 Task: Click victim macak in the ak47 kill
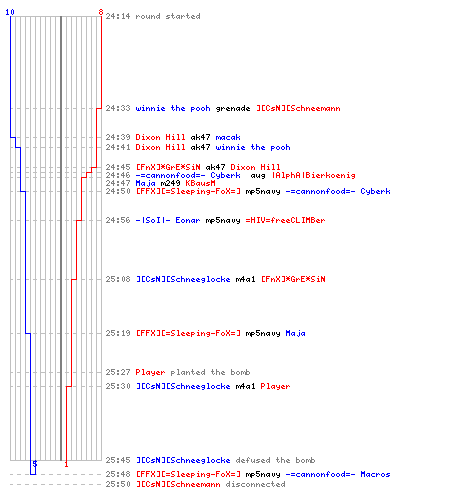228,137
